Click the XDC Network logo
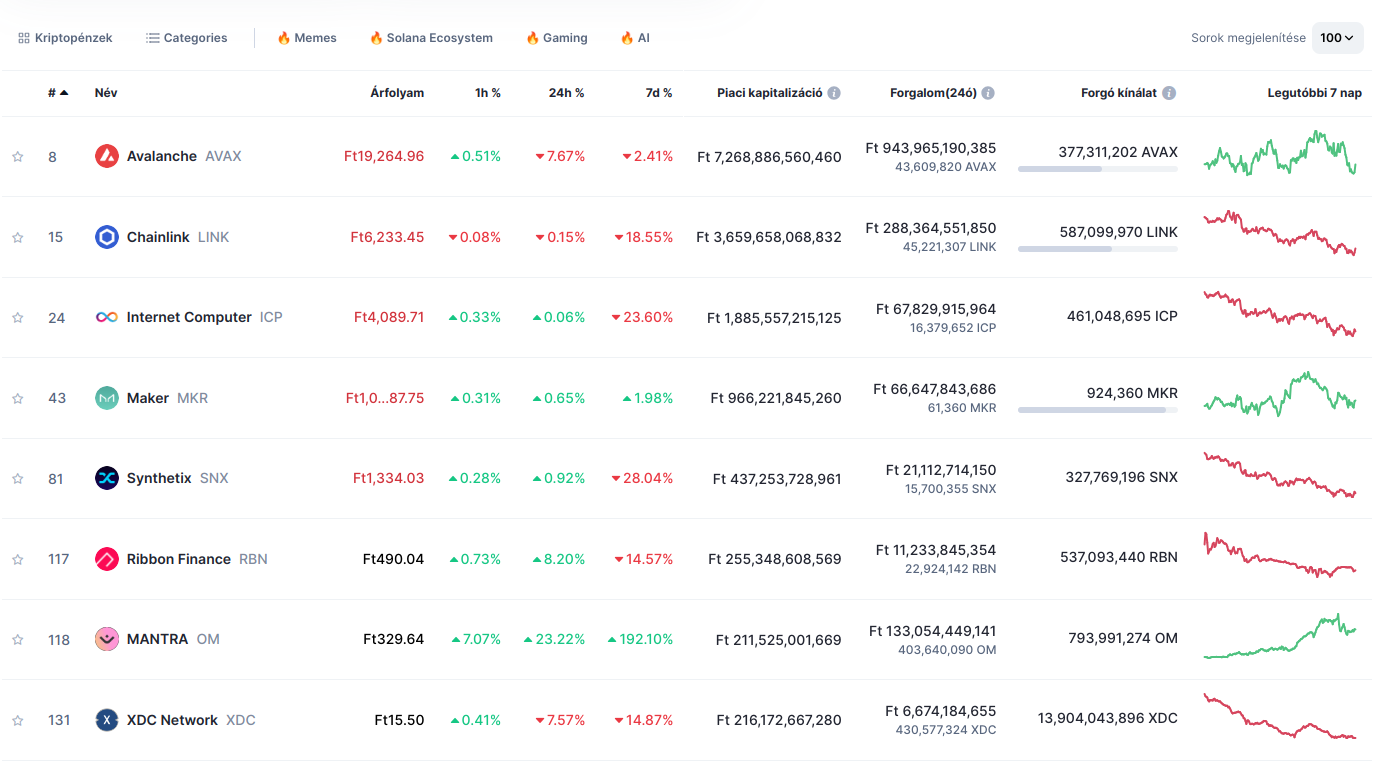1392x766 pixels. point(107,720)
